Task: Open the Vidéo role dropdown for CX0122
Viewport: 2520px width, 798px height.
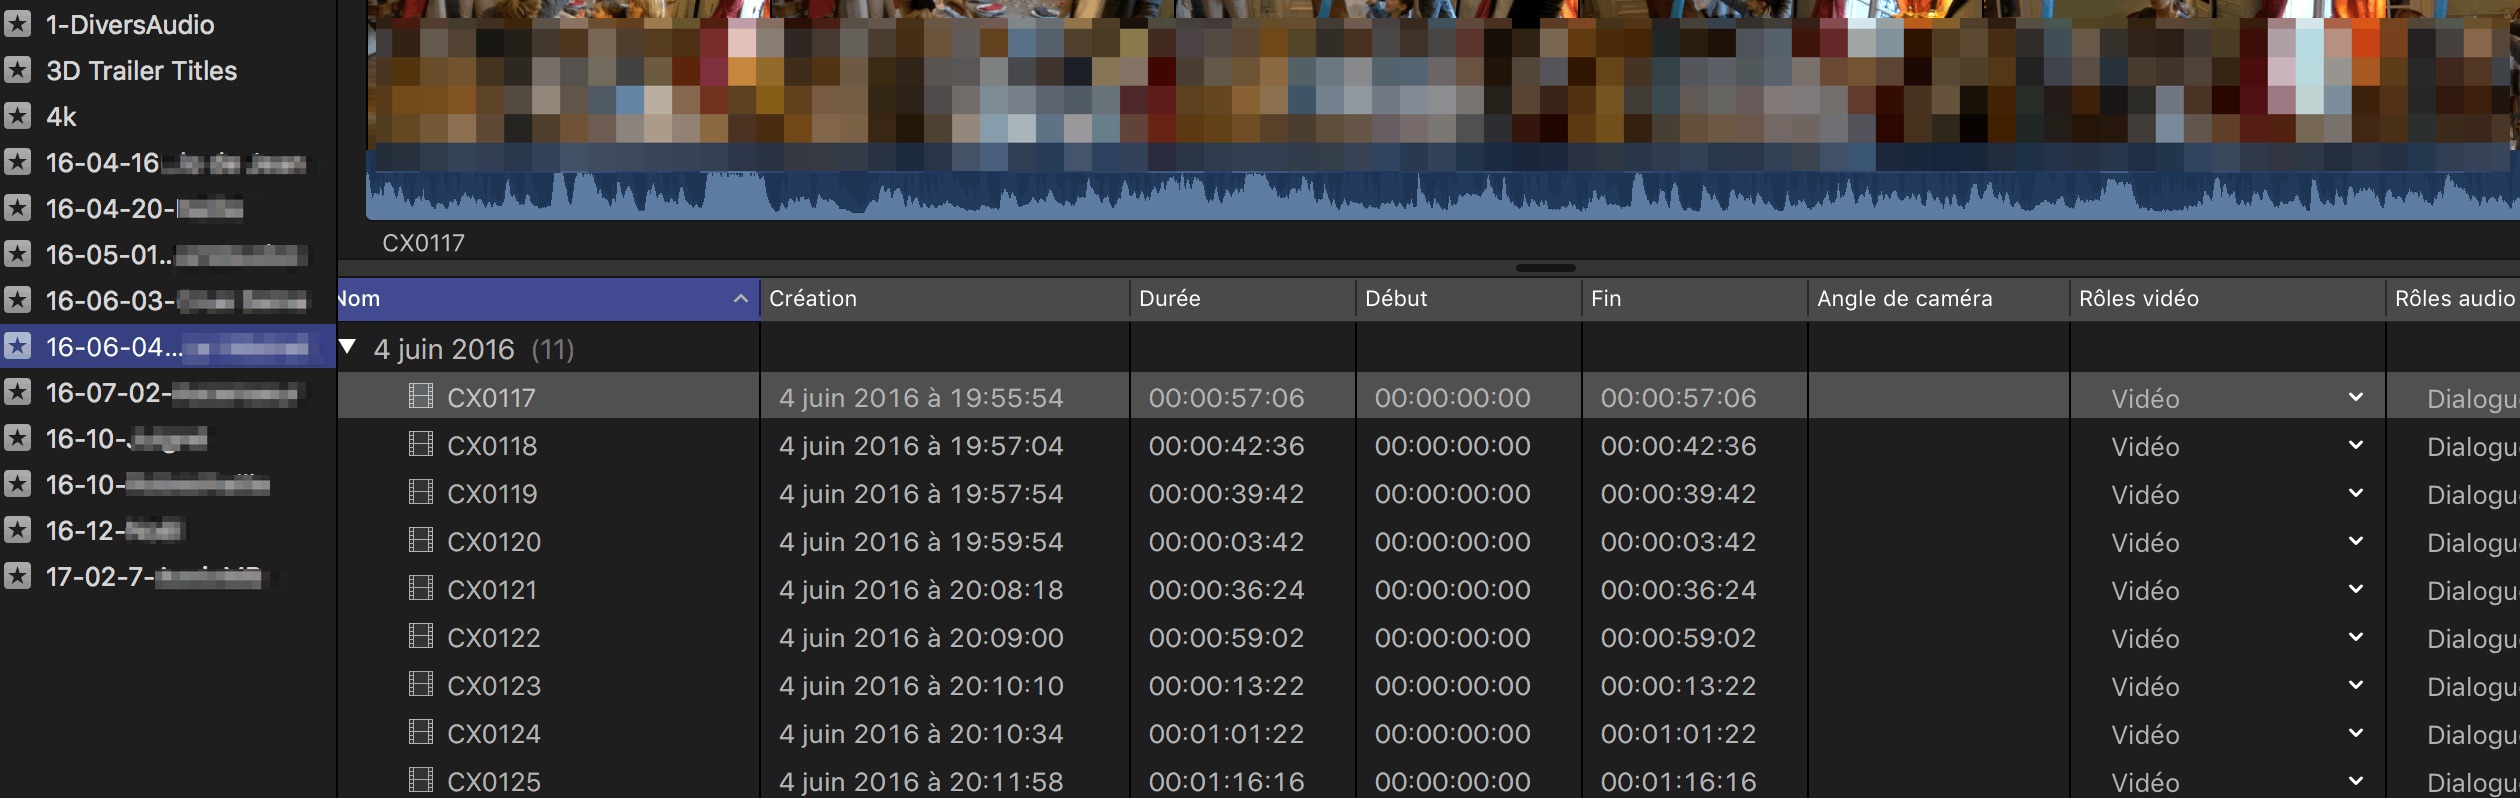Action: click(2356, 638)
